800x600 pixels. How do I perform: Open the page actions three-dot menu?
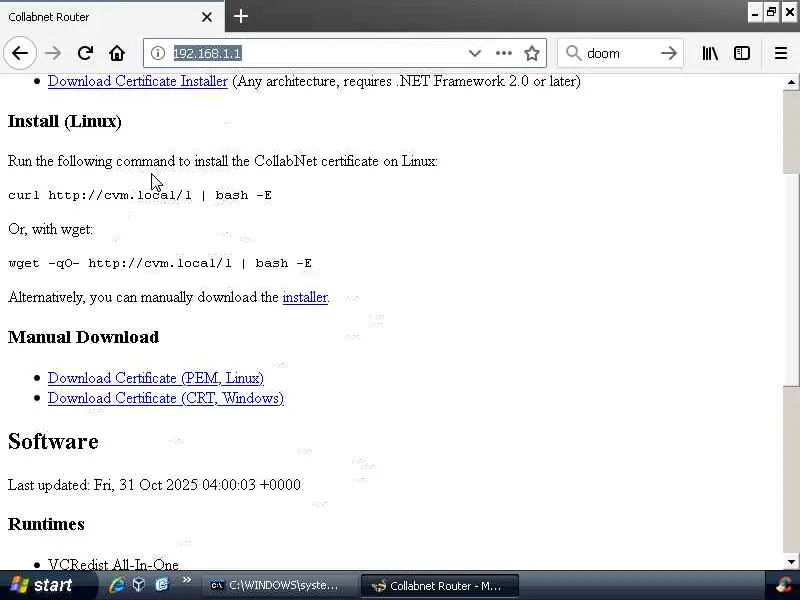pos(504,53)
